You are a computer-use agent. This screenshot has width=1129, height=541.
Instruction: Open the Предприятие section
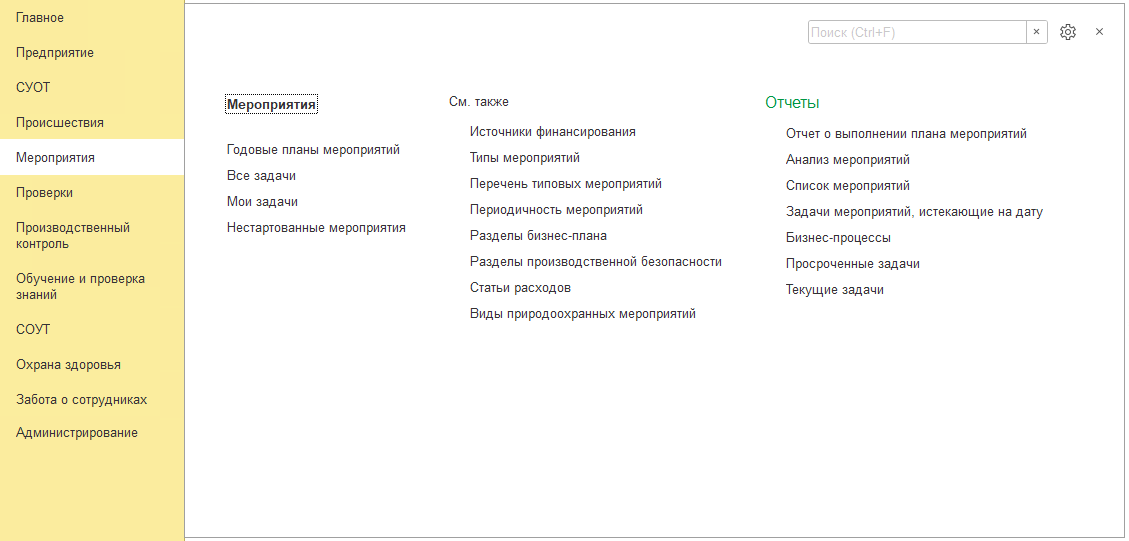[55, 53]
